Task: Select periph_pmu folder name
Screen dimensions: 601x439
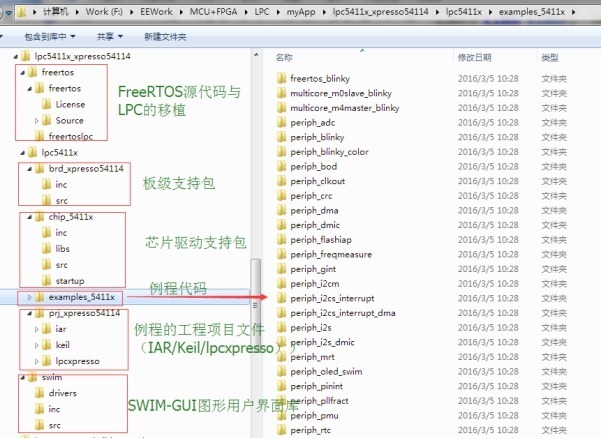Action: pyautogui.click(x=314, y=415)
